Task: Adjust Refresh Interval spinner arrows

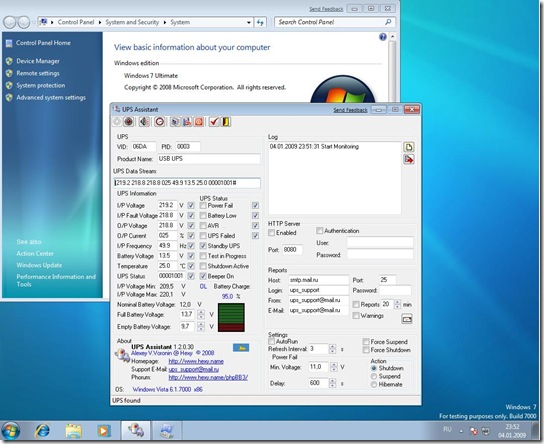Action: (332, 349)
